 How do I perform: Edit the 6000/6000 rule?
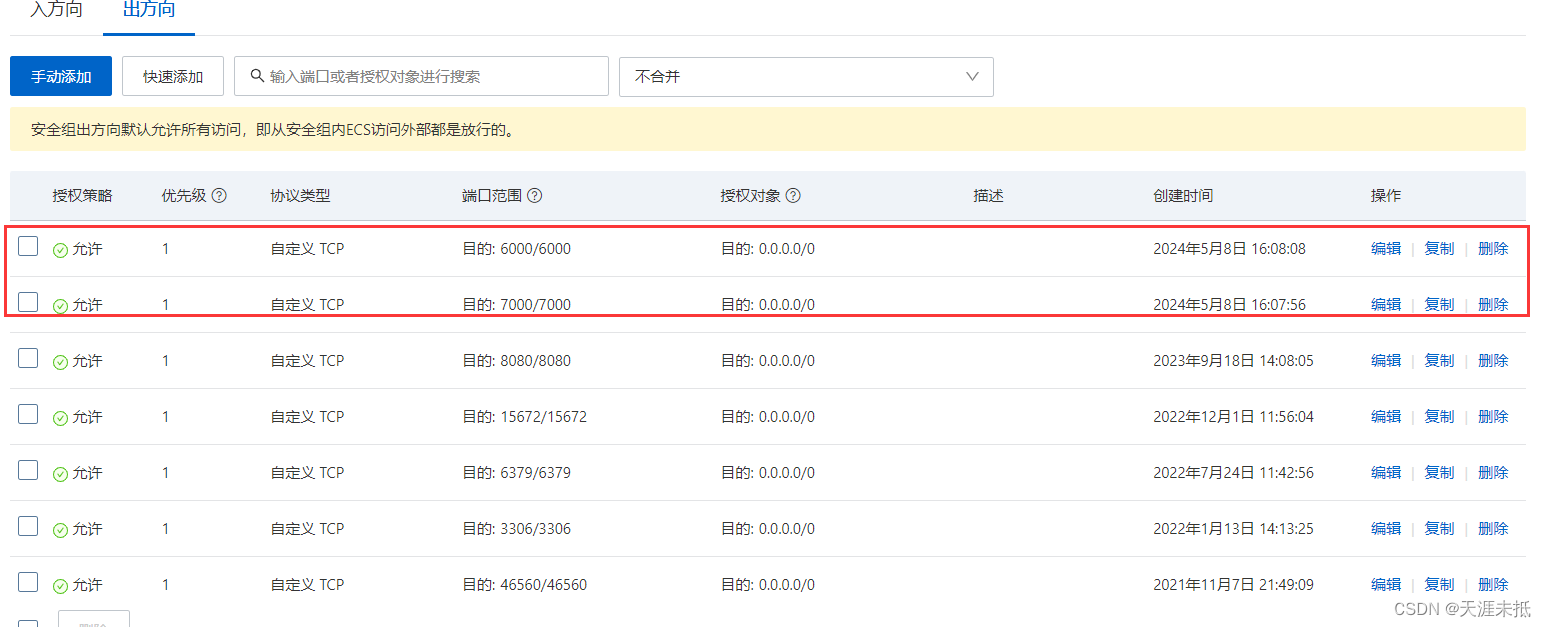tap(1386, 249)
